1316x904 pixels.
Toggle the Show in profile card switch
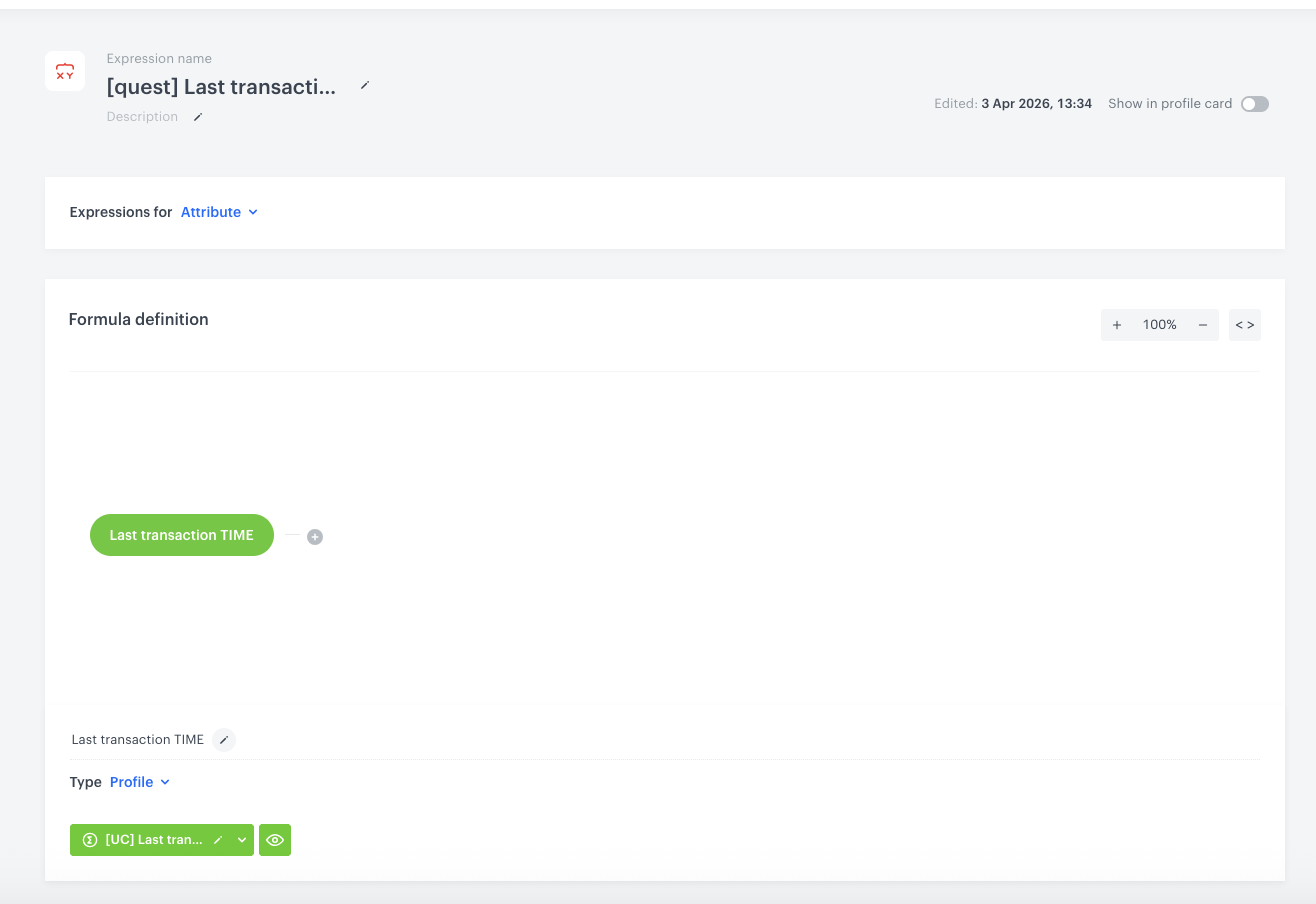click(x=1255, y=104)
